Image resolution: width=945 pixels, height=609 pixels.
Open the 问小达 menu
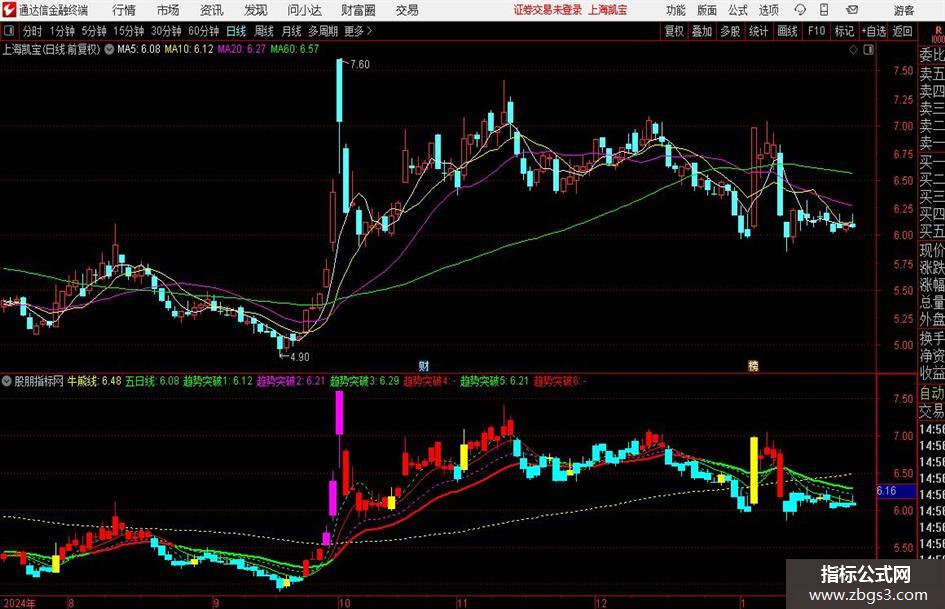(304, 10)
